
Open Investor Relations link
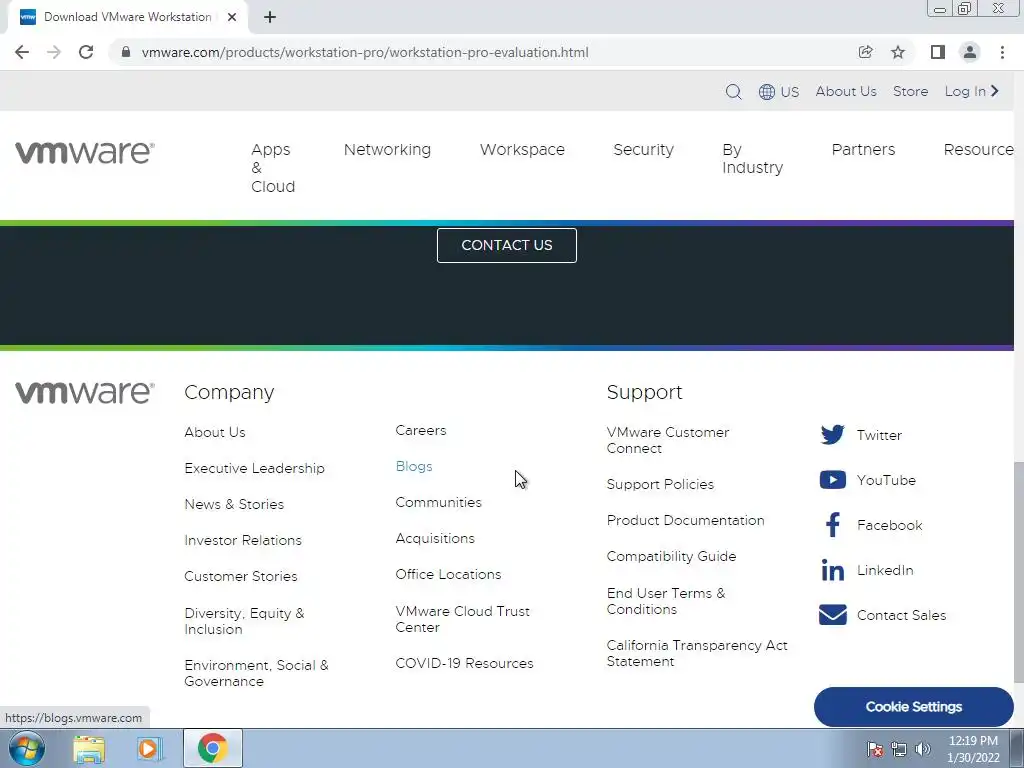click(x=243, y=540)
